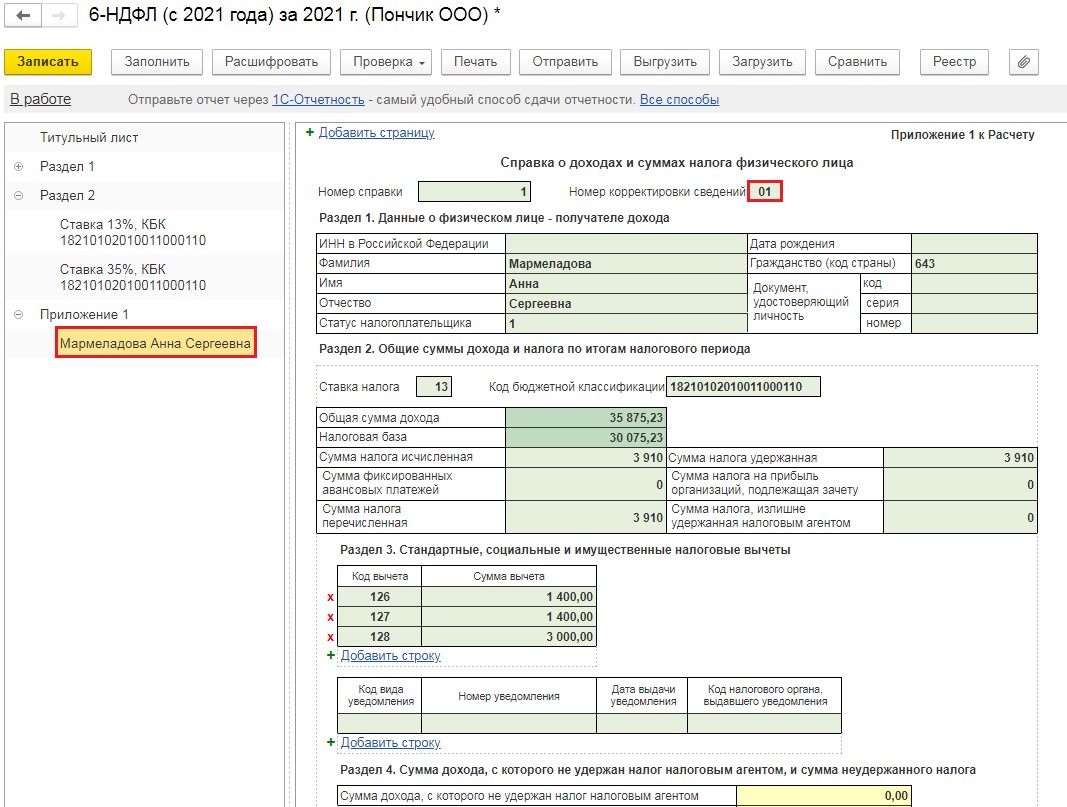Open the В работе status link
Image resolution: width=1067 pixels, height=807 pixels.
coord(40,99)
